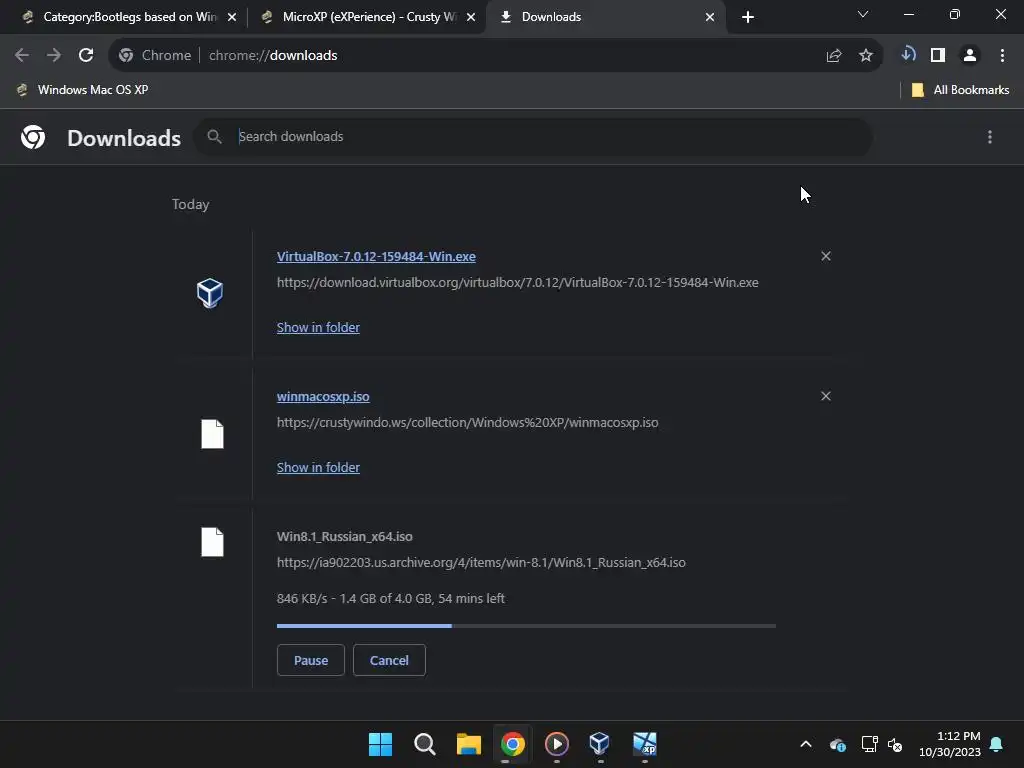This screenshot has height=768, width=1024.
Task: Click the browser forward arrow
Action: click(x=54, y=56)
